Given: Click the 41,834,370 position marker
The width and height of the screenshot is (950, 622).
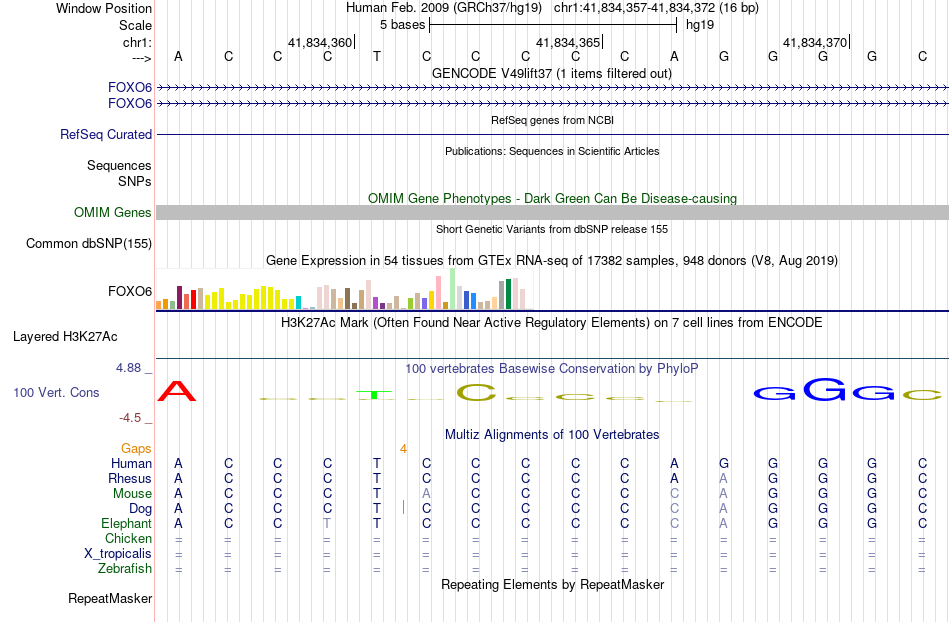Looking at the screenshot, I should (816, 43).
